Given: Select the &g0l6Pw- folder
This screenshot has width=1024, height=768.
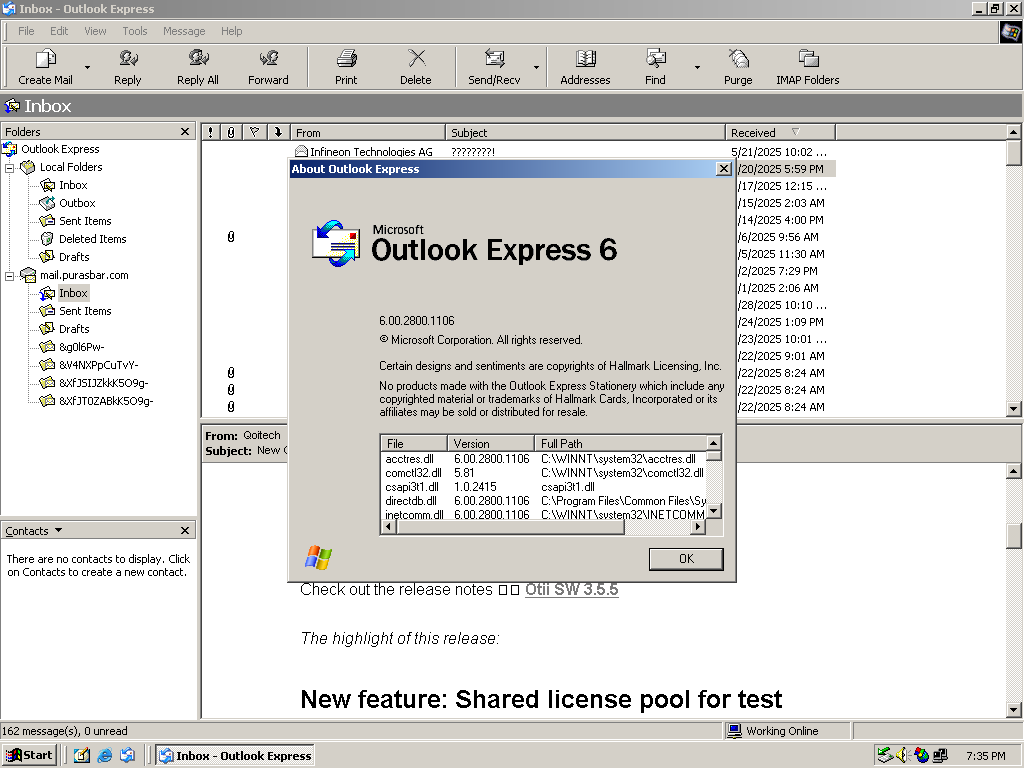Looking at the screenshot, I should click(x=82, y=347).
